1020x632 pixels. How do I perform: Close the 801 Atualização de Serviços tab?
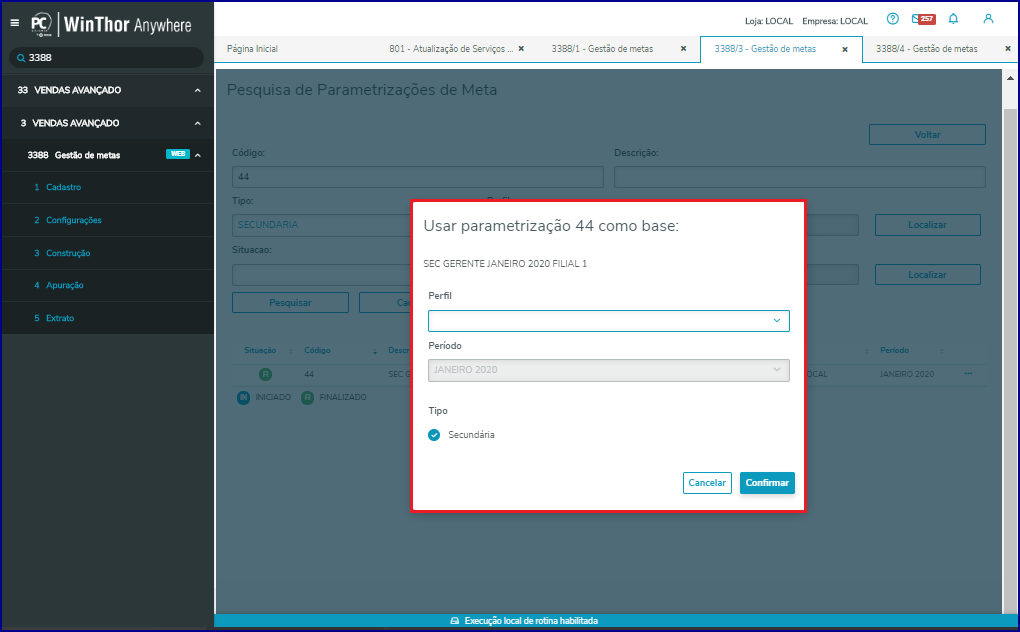tap(521, 49)
